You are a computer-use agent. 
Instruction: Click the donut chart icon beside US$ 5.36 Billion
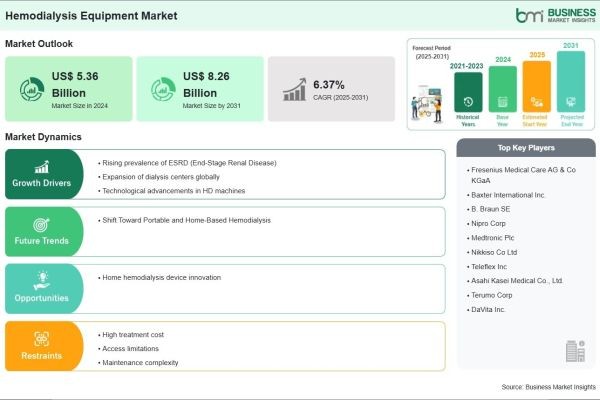tap(32, 89)
